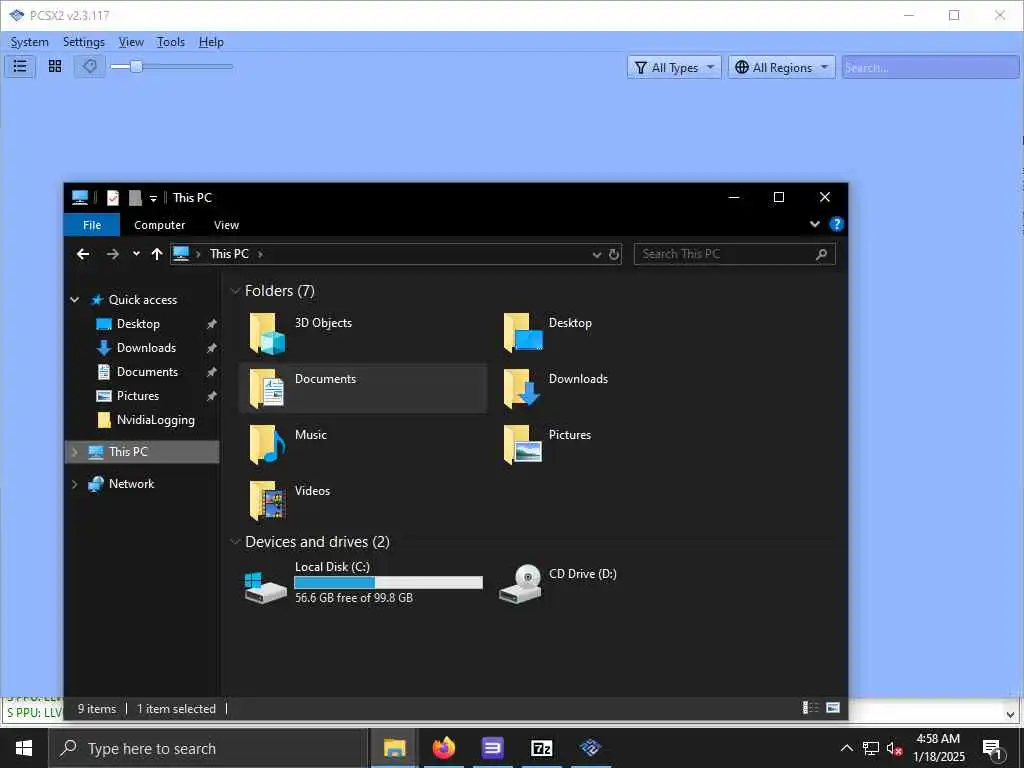Open Customize Quick Access Toolbar dropdown
Screen dimensions: 1024x768
click(153, 198)
